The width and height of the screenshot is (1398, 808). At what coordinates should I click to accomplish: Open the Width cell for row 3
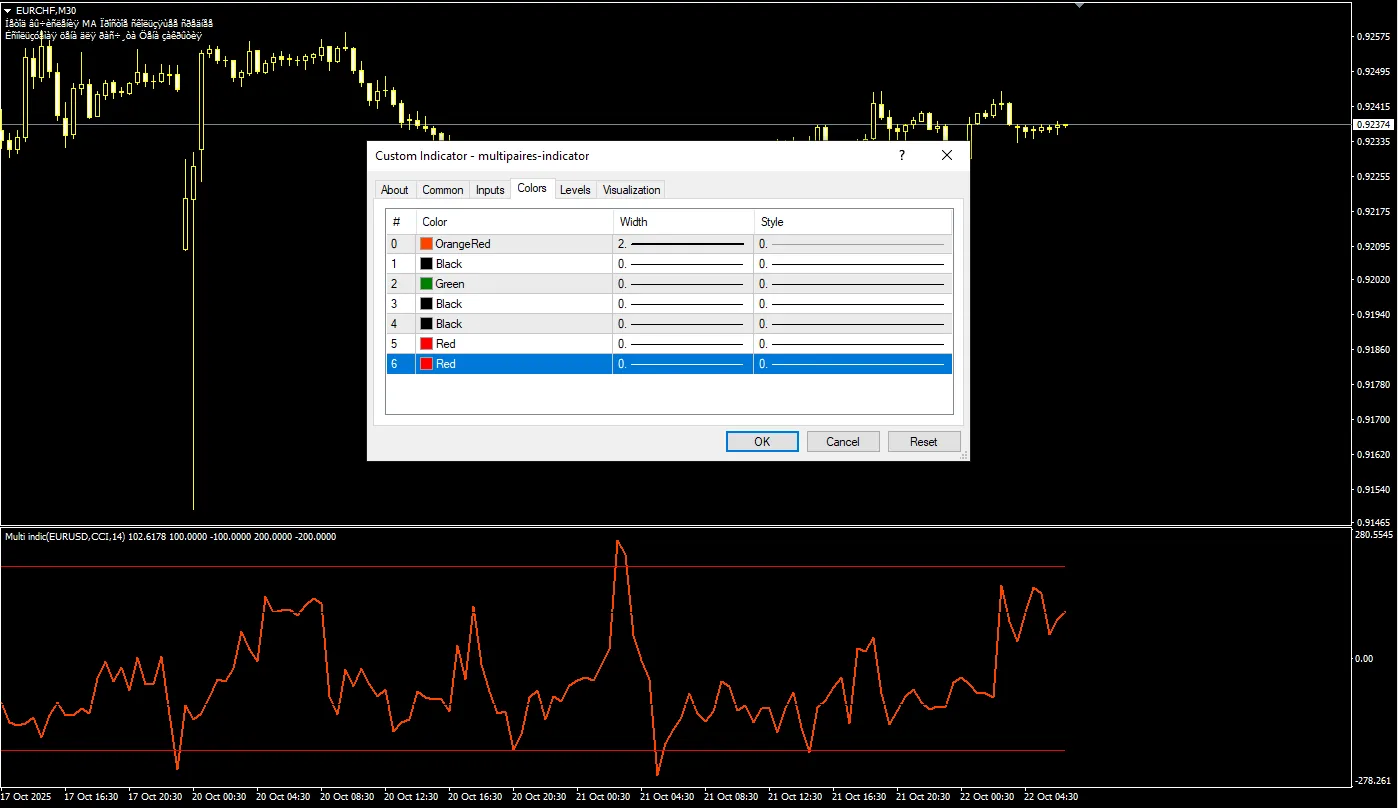coord(683,304)
